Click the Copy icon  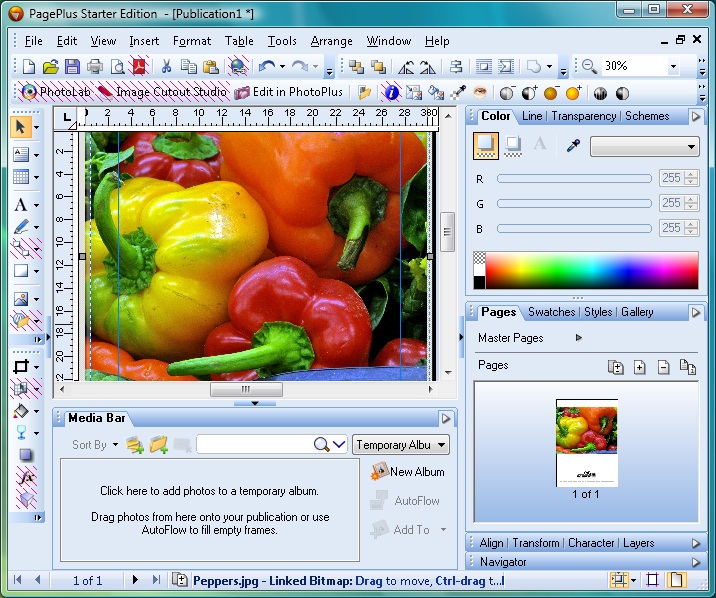click(x=188, y=67)
